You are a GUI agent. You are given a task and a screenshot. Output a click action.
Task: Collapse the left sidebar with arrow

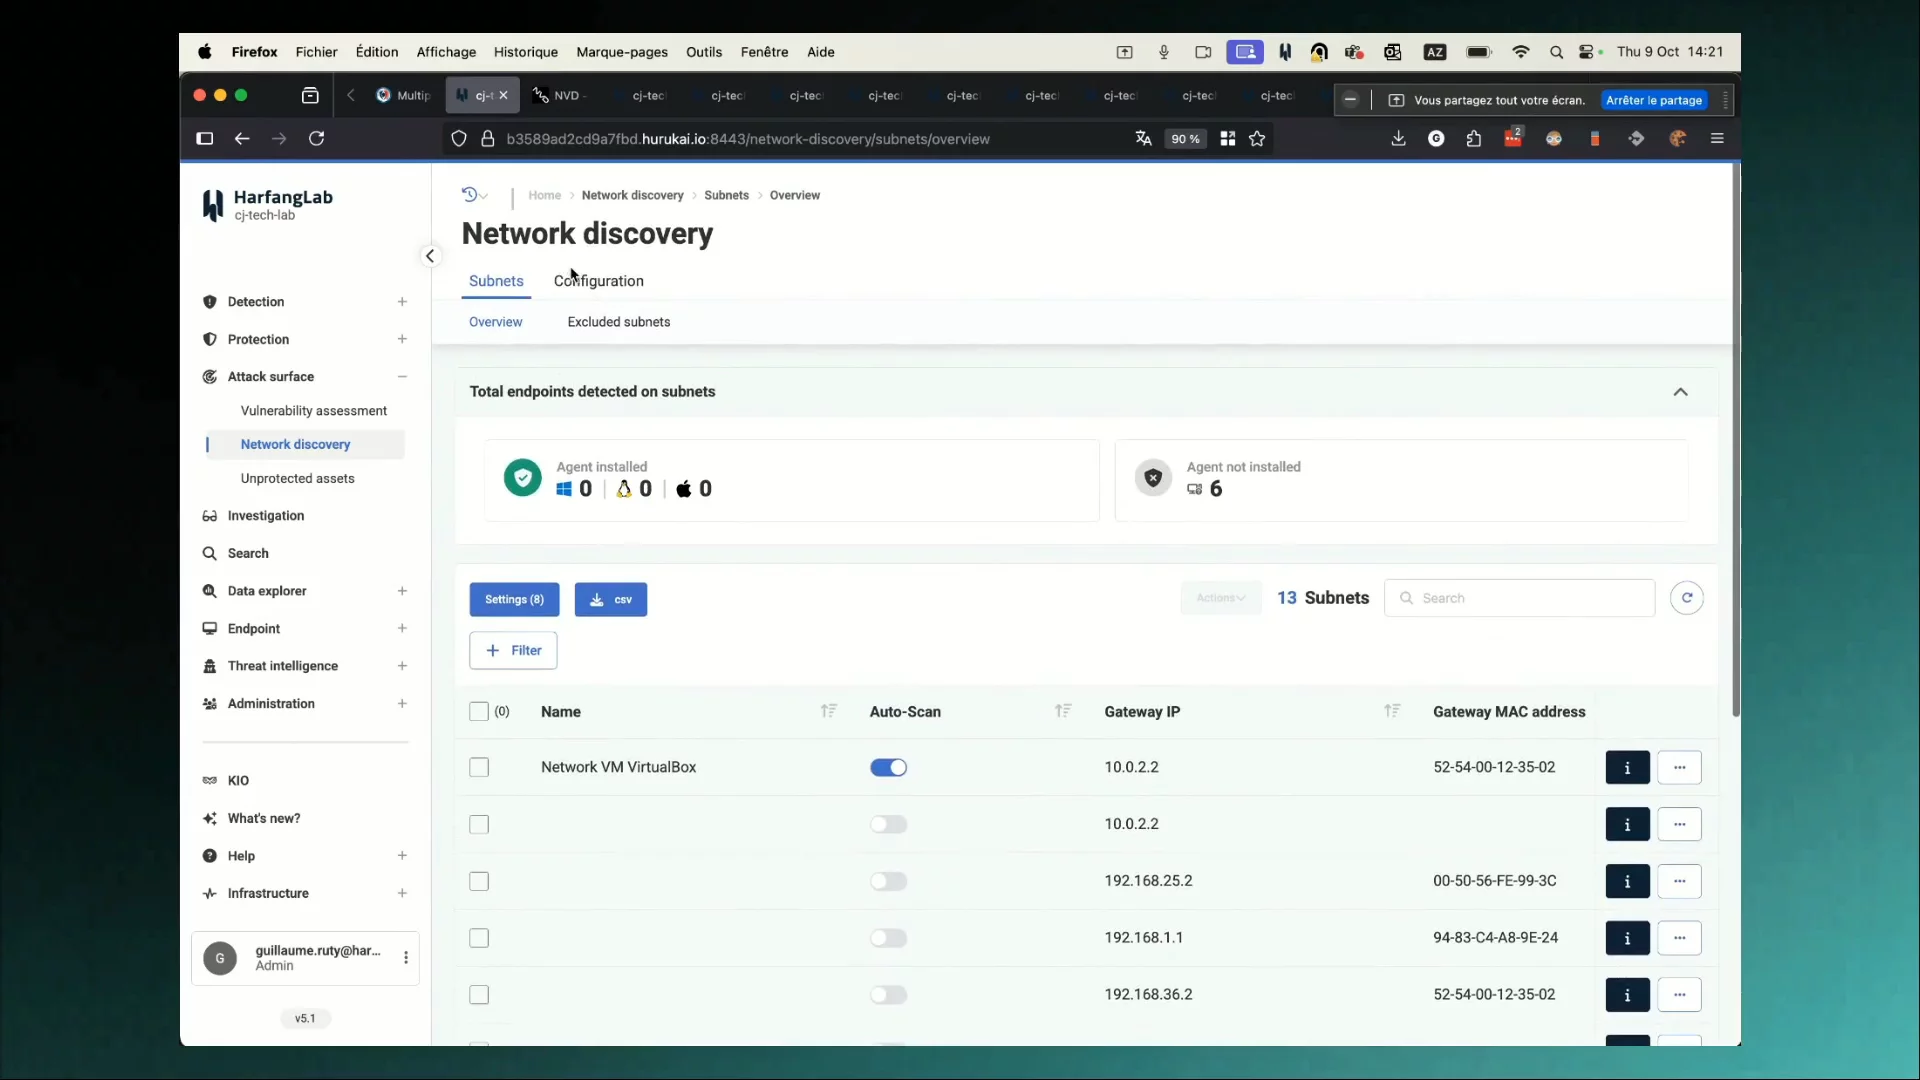(430, 256)
